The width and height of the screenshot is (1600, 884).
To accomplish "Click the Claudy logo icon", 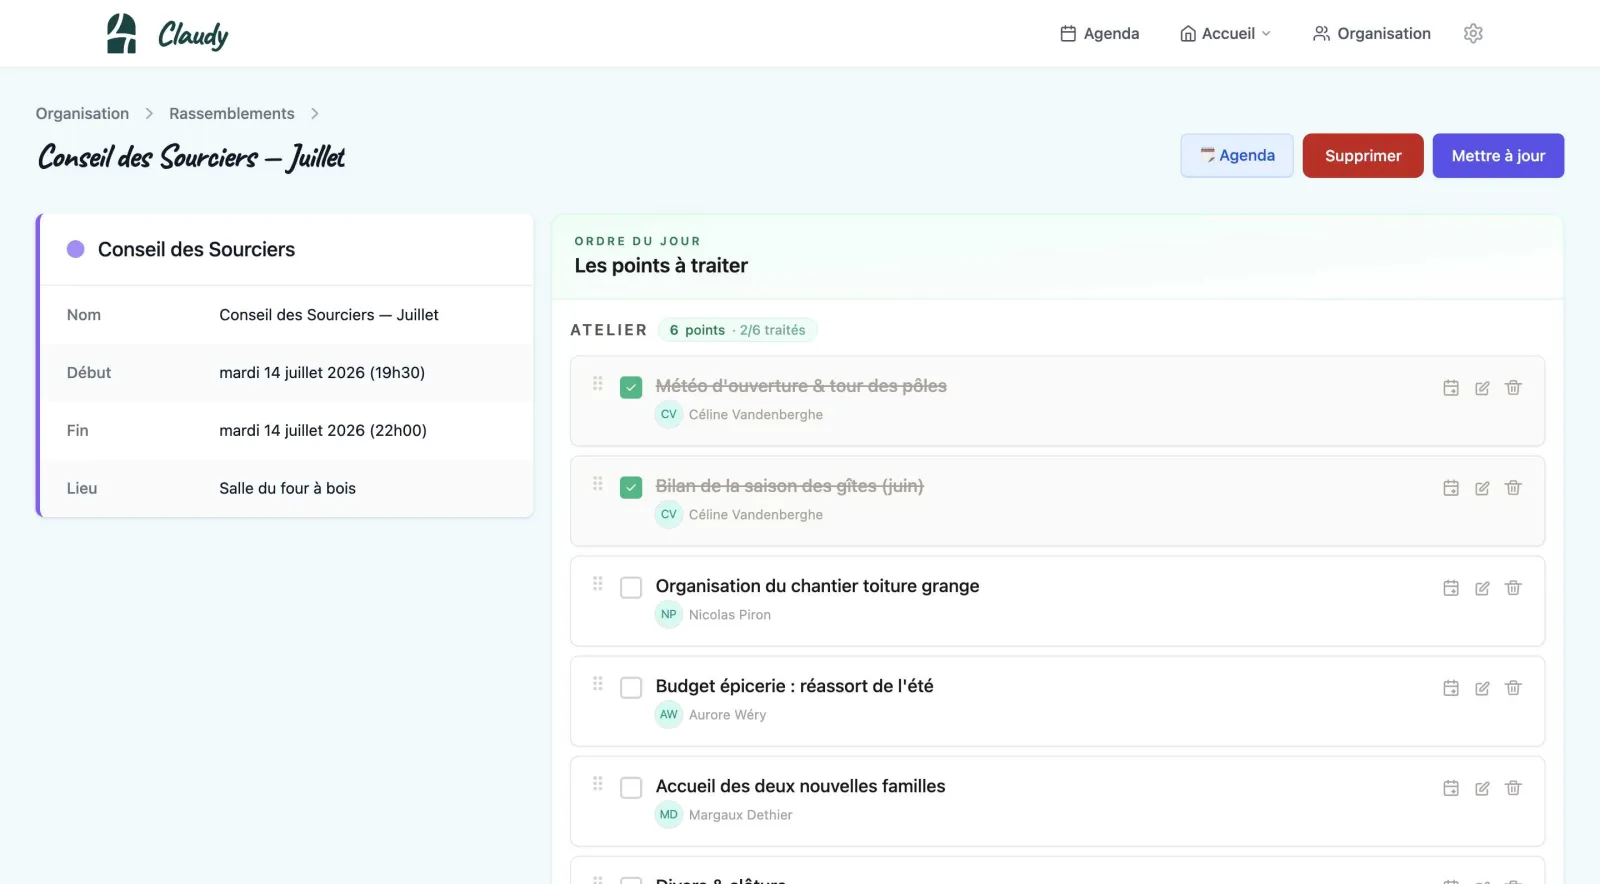I will tap(122, 34).
